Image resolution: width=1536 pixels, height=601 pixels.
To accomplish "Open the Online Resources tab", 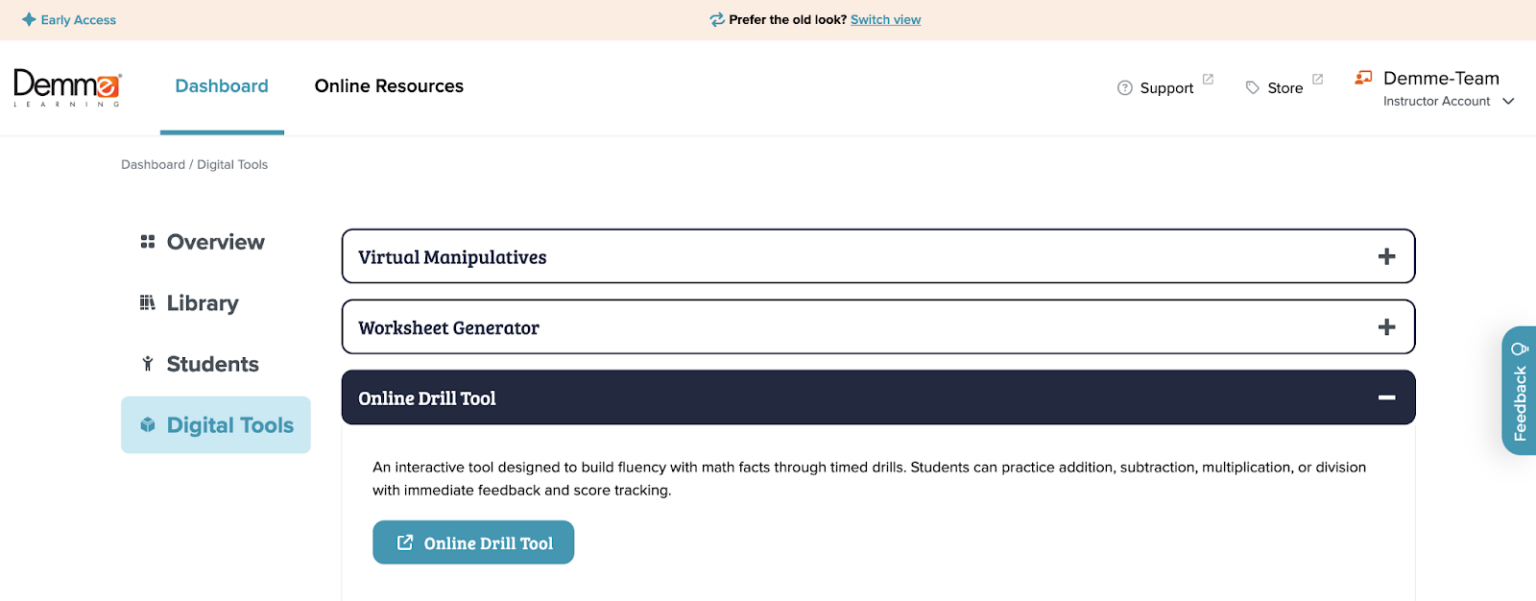I will 389,86.
